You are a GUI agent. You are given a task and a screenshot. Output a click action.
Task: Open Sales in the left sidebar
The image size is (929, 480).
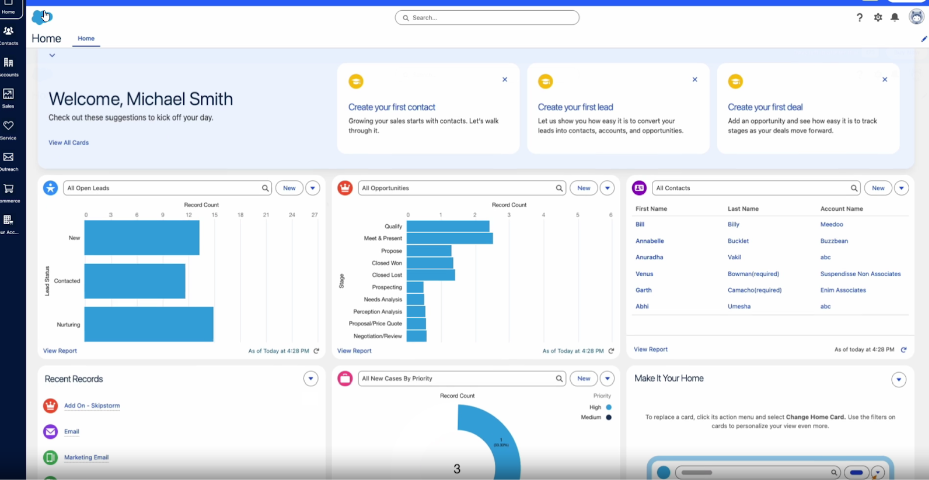point(9,98)
